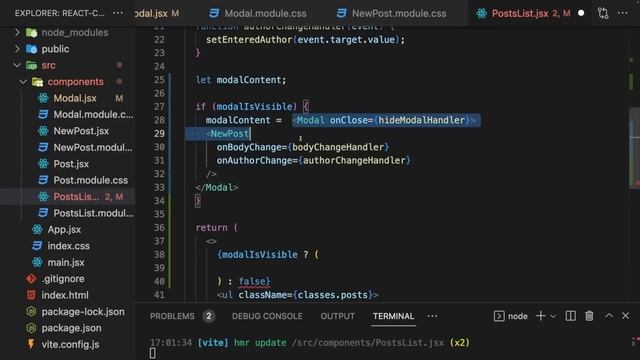The width and height of the screenshot is (640, 360).
Task: Open source control changes icon
Action: click(x=603, y=13)
